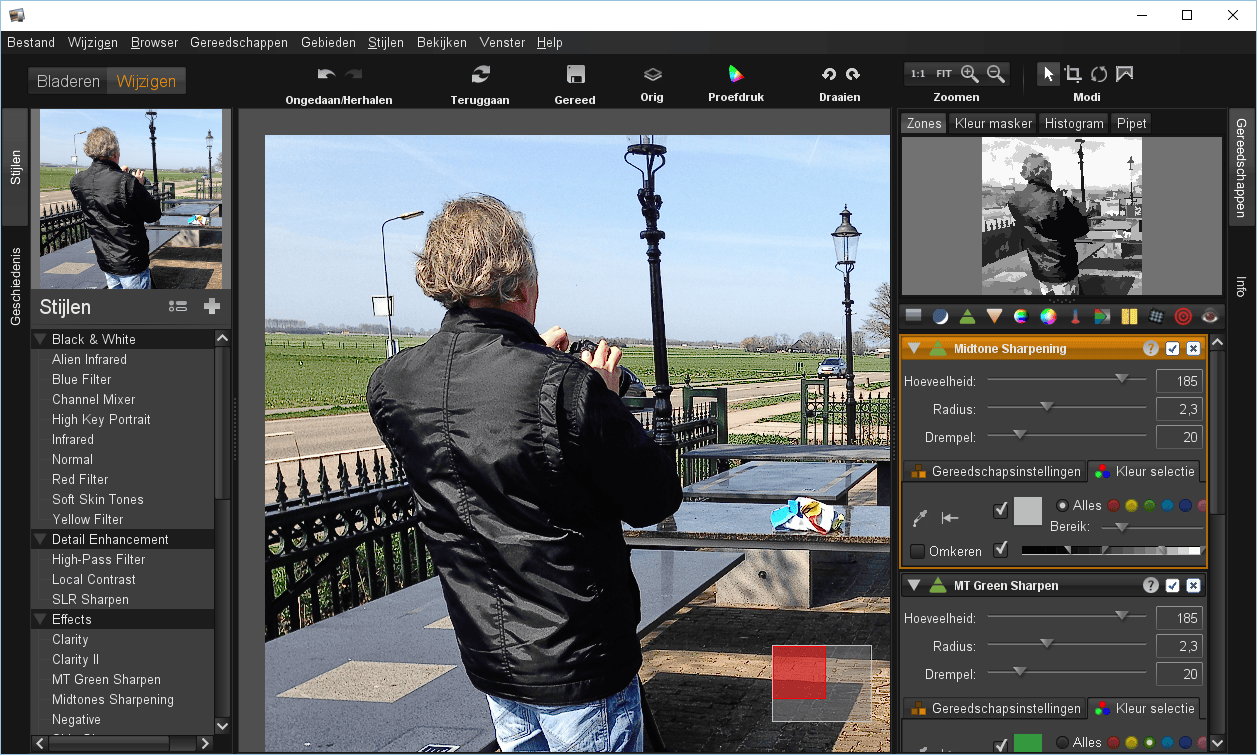Click the zoom in magnifier icon
The height and width of the screenshot is (755, 1257).
pyautogui.click(x=969, y=74)
